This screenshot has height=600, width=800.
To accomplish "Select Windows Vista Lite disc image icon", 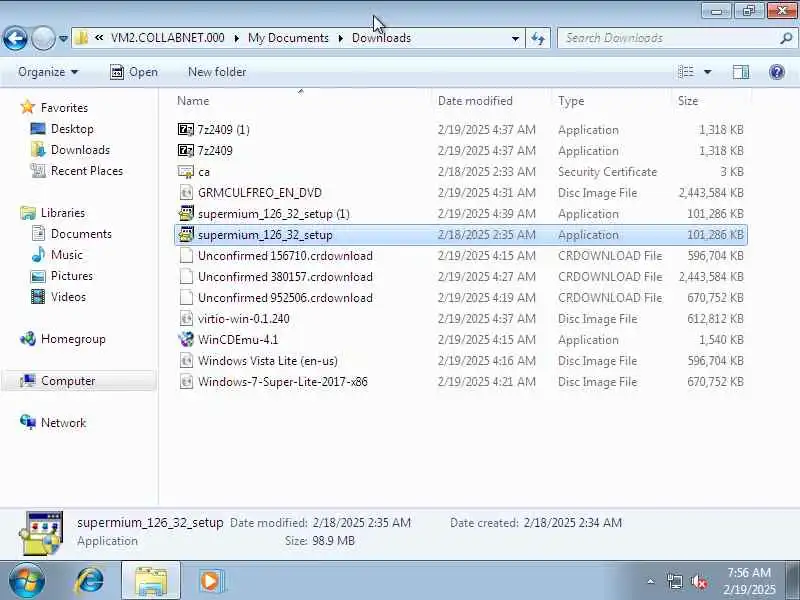I will 186,360.
